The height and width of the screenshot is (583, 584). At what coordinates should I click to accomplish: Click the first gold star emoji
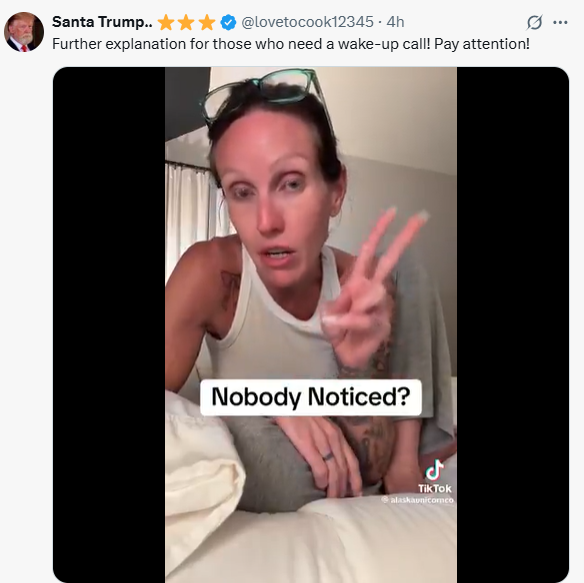click(x=166, y=22)
